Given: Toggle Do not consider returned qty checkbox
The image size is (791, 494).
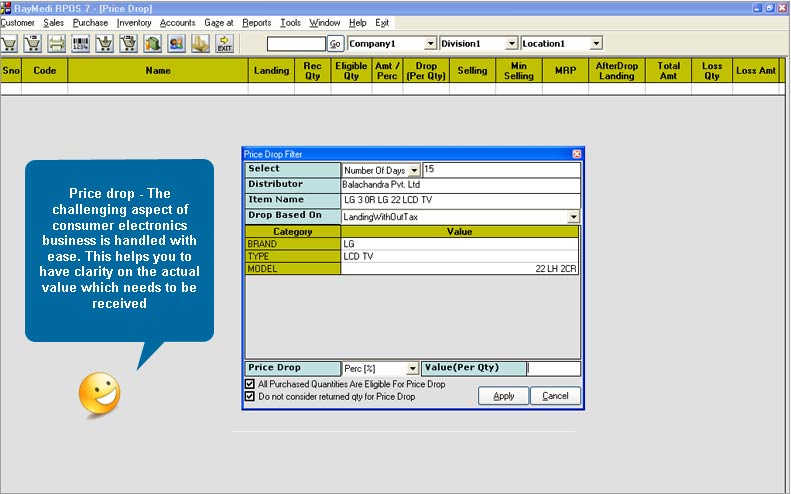Looking at the screenshot, I should coord(250,397).
